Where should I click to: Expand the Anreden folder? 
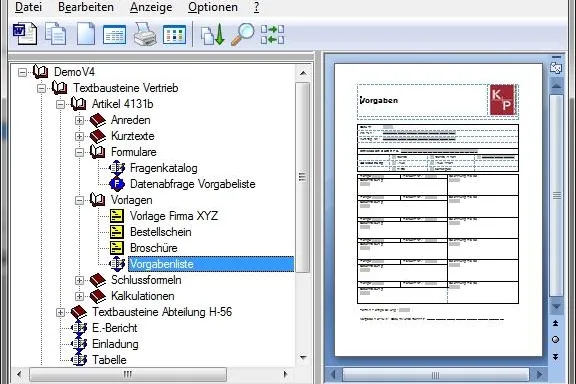click(x=79, y=120)
